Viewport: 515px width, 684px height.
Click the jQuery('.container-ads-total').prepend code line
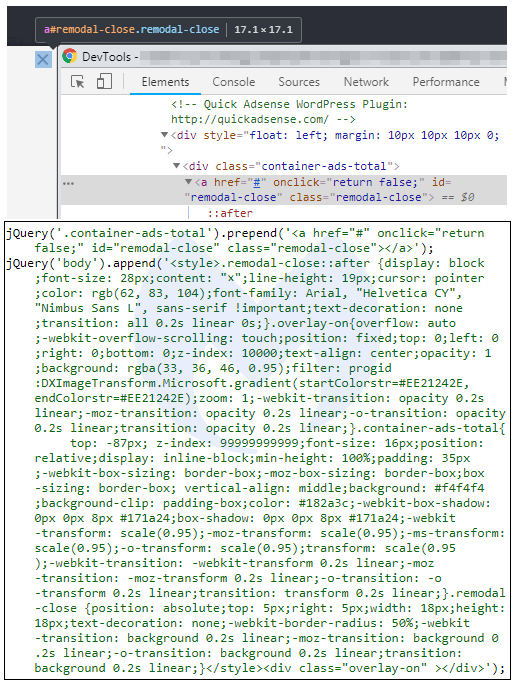click(x=245, y=240)
